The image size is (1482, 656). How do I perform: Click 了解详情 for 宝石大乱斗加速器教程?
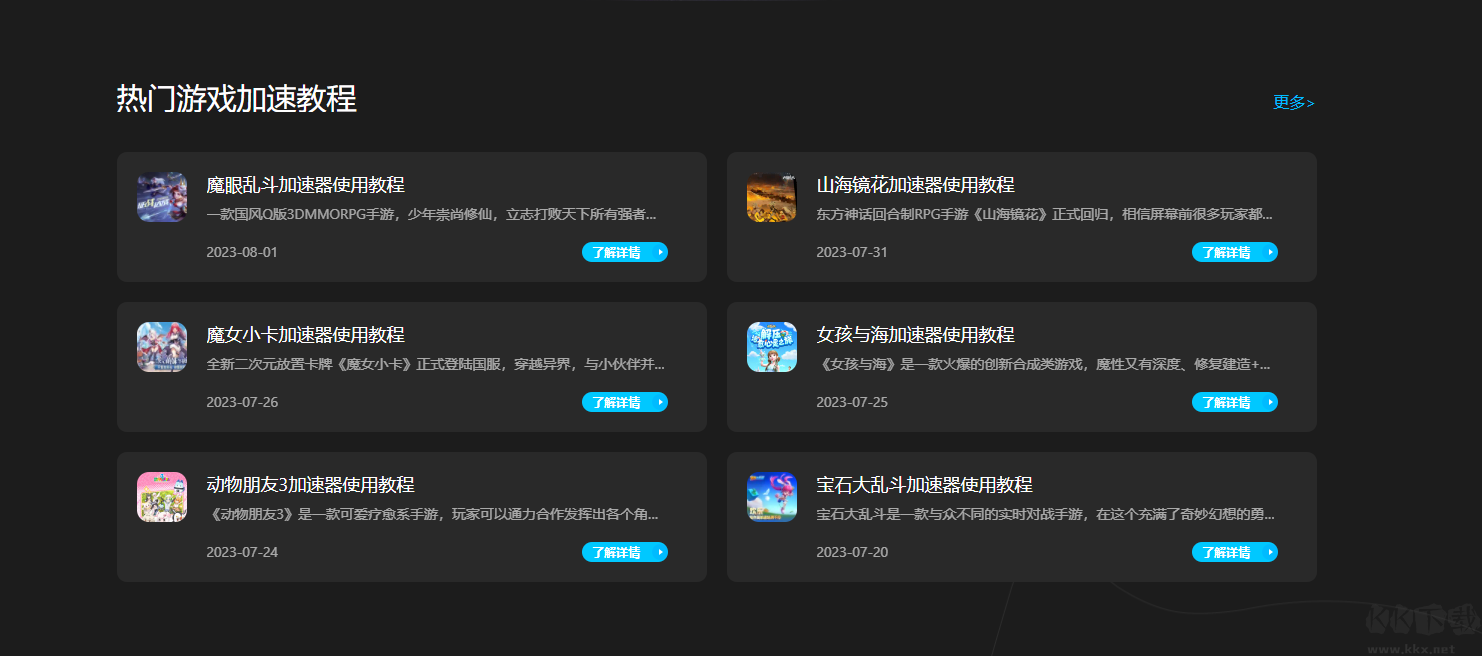point(1235,552)
